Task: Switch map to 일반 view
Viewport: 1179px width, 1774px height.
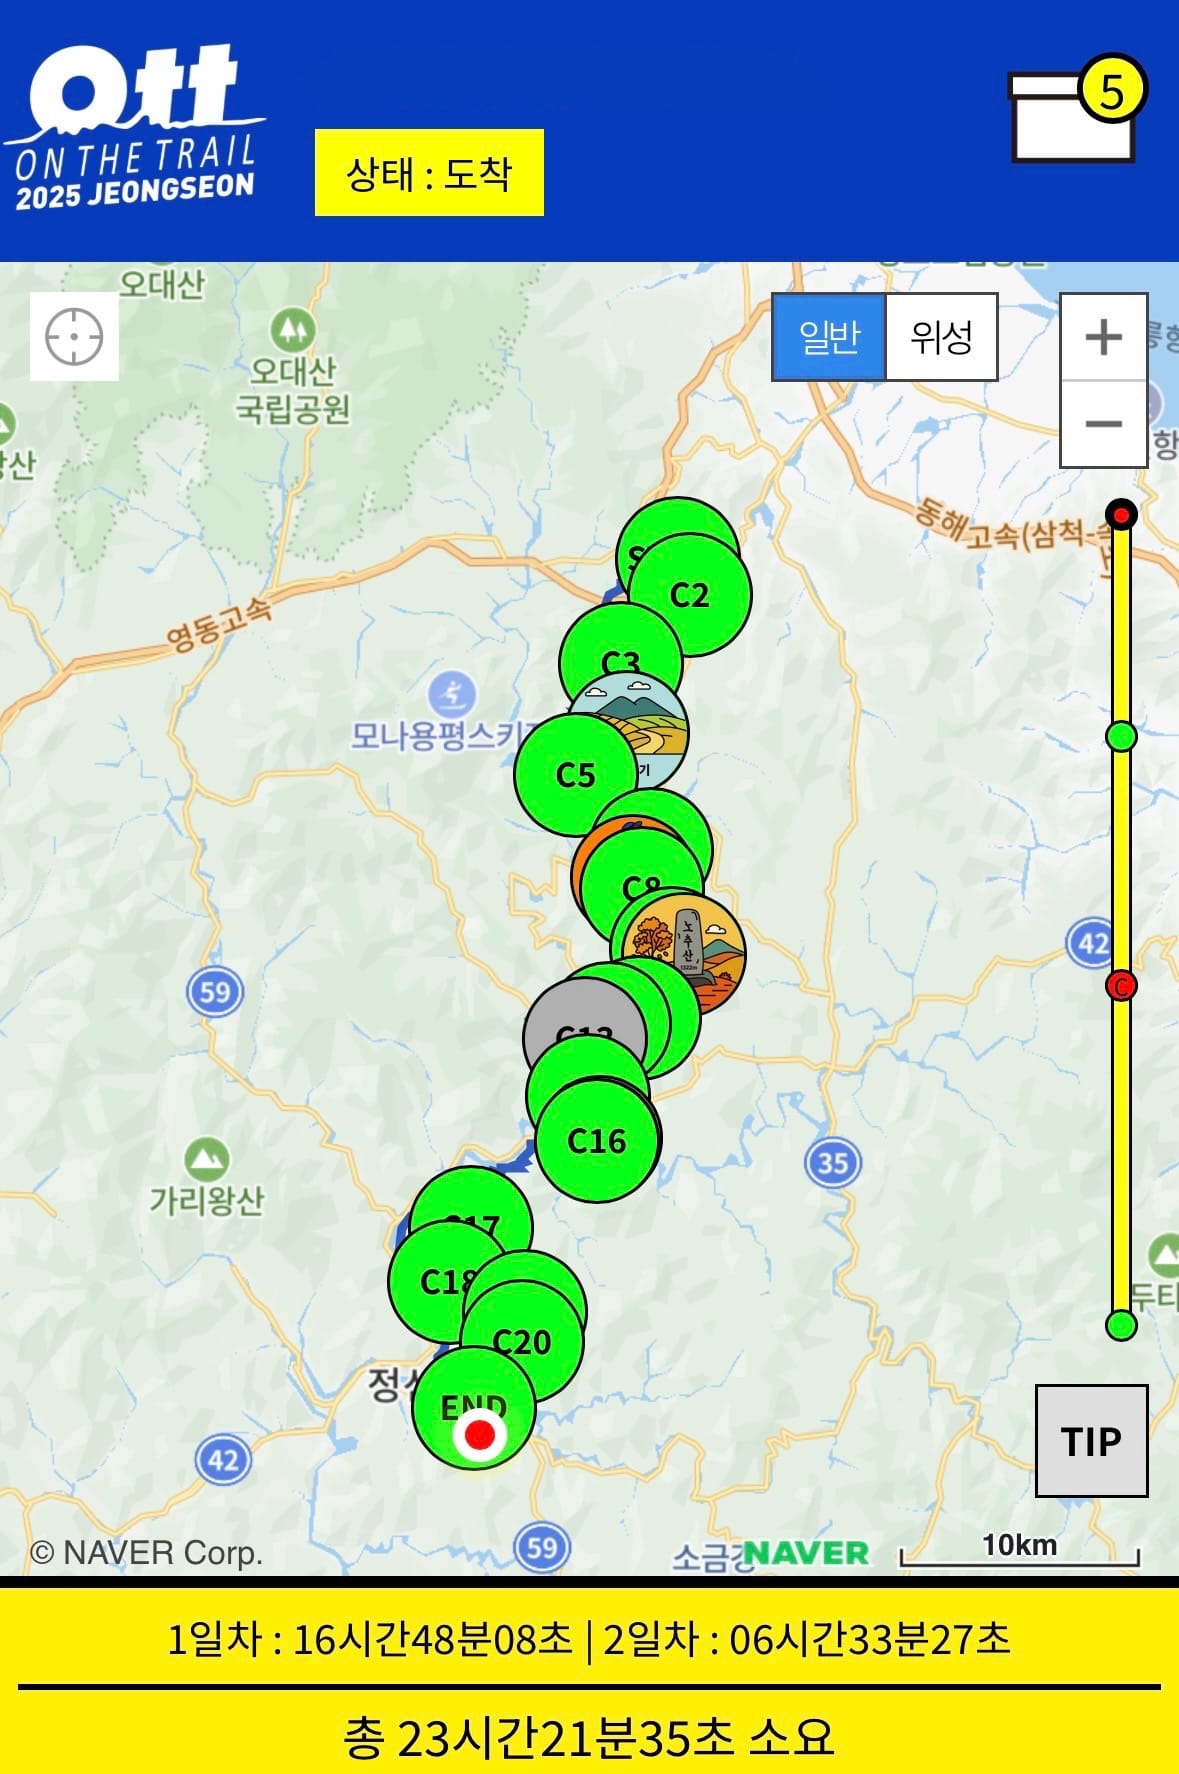Action: tap(829, 337)
